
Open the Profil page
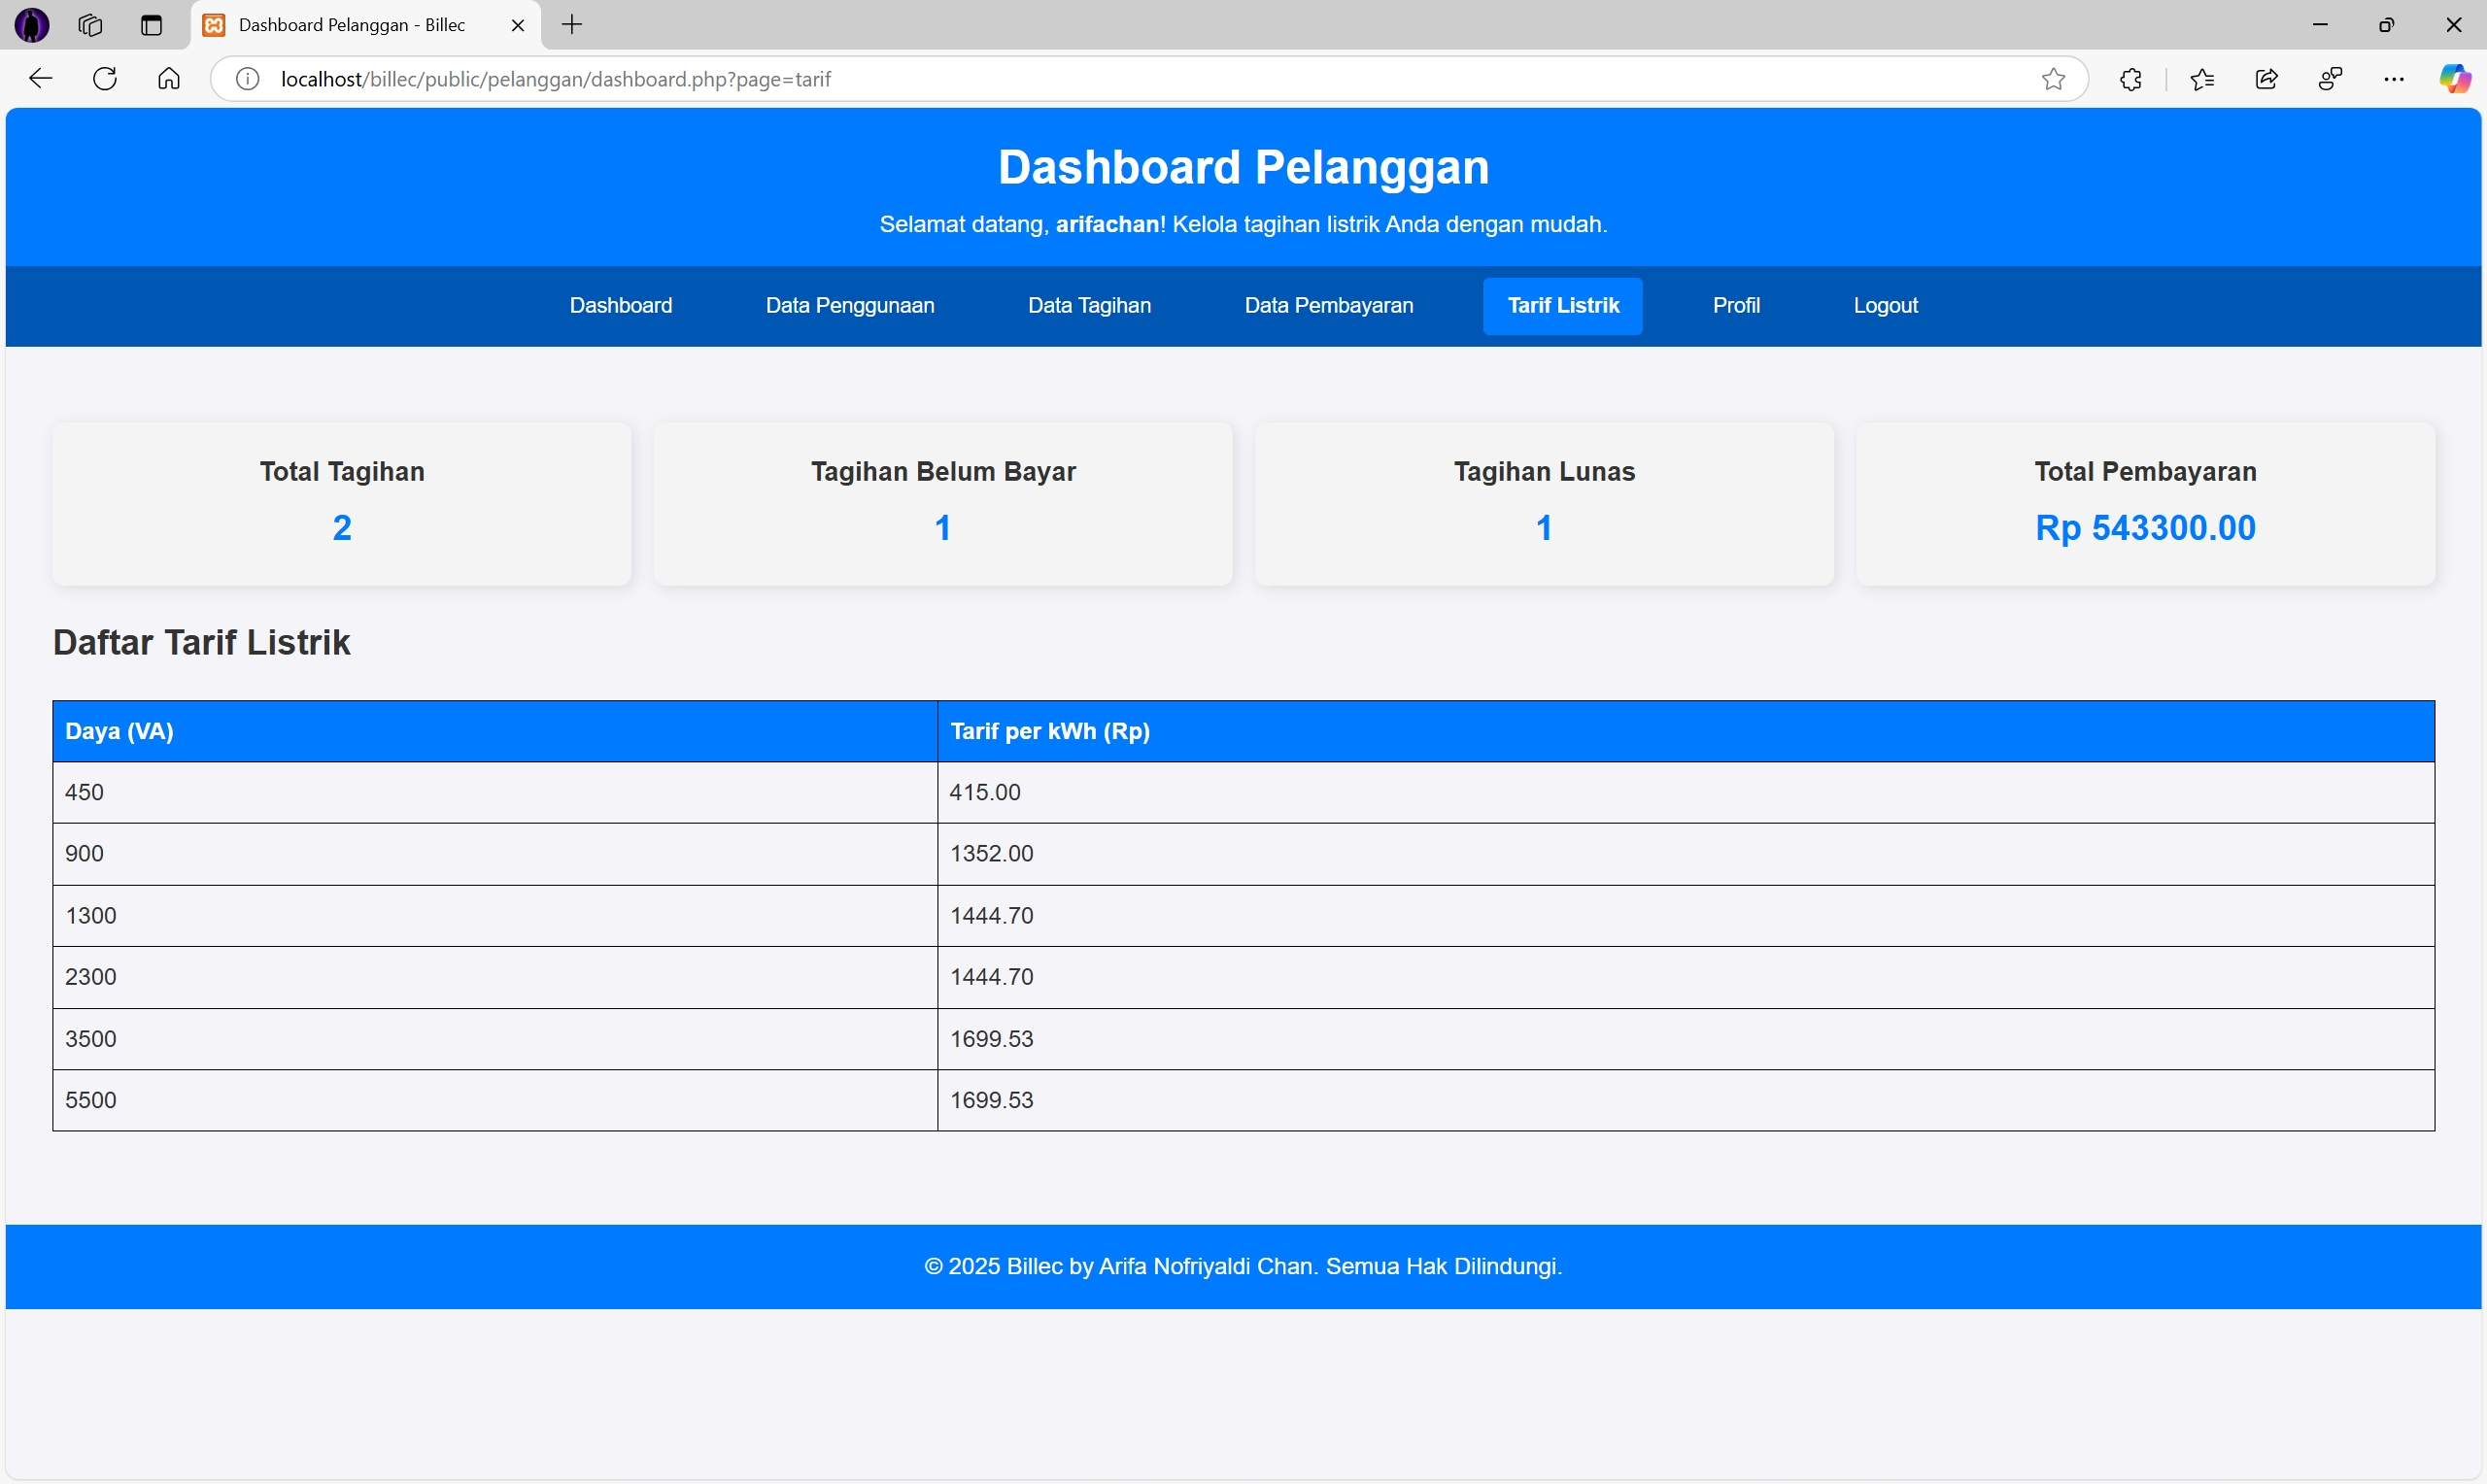coord(1736,306)
